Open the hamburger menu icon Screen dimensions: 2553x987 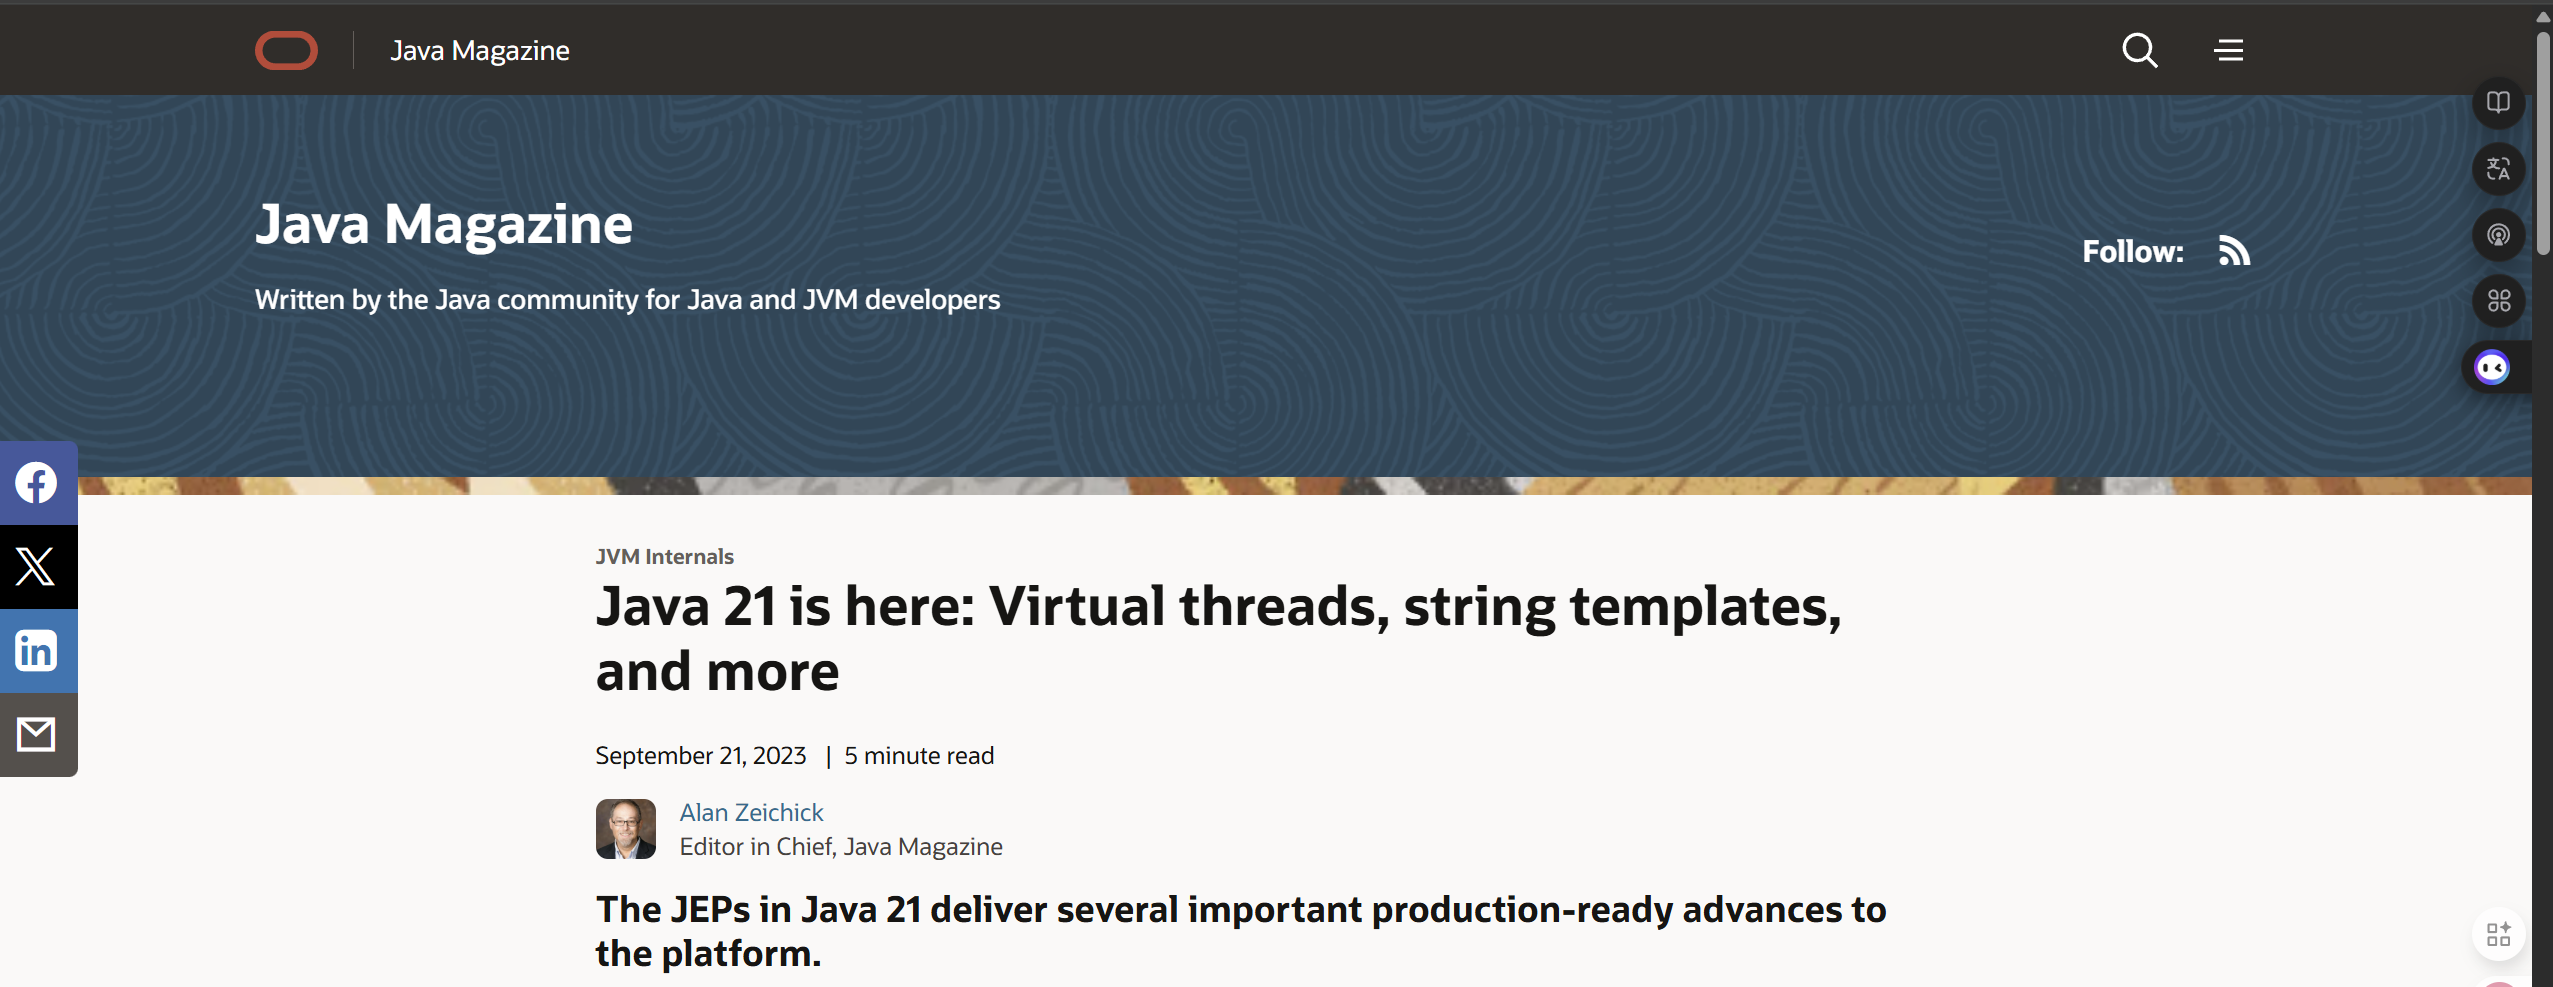[x=2229, y=50]
